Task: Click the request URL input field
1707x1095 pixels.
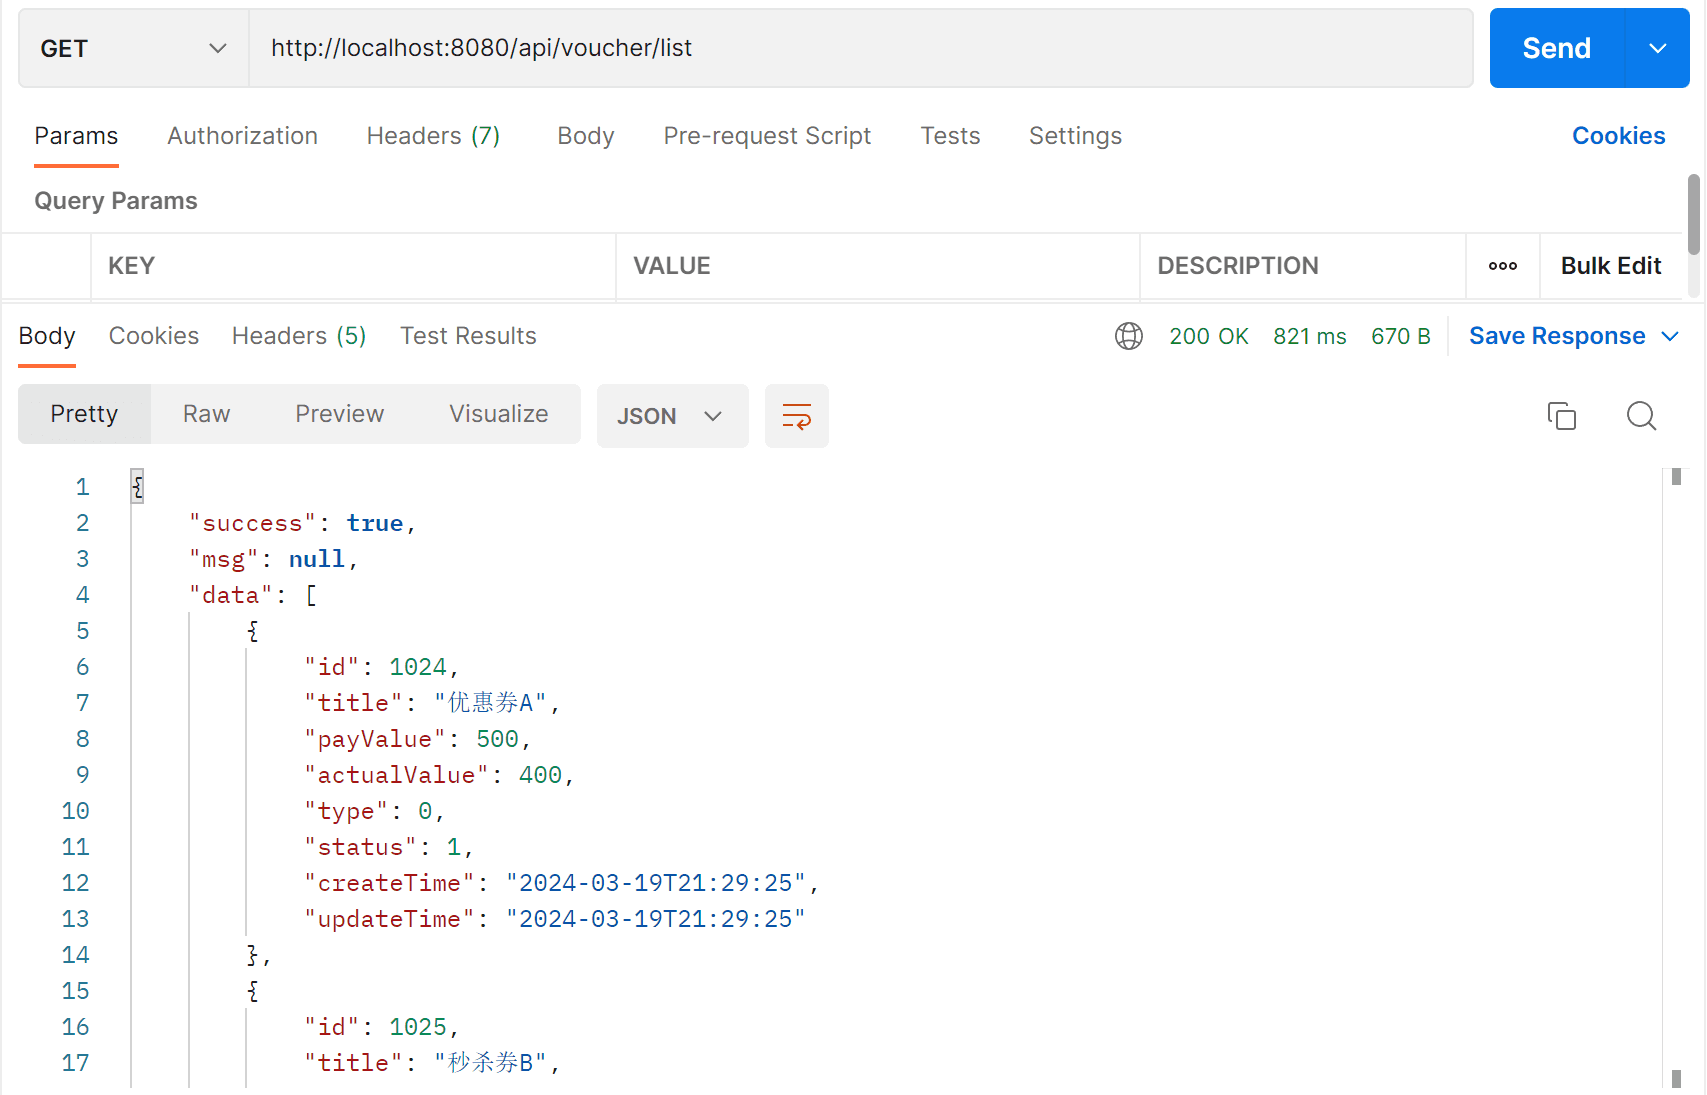Action: [x=860, y=48]
